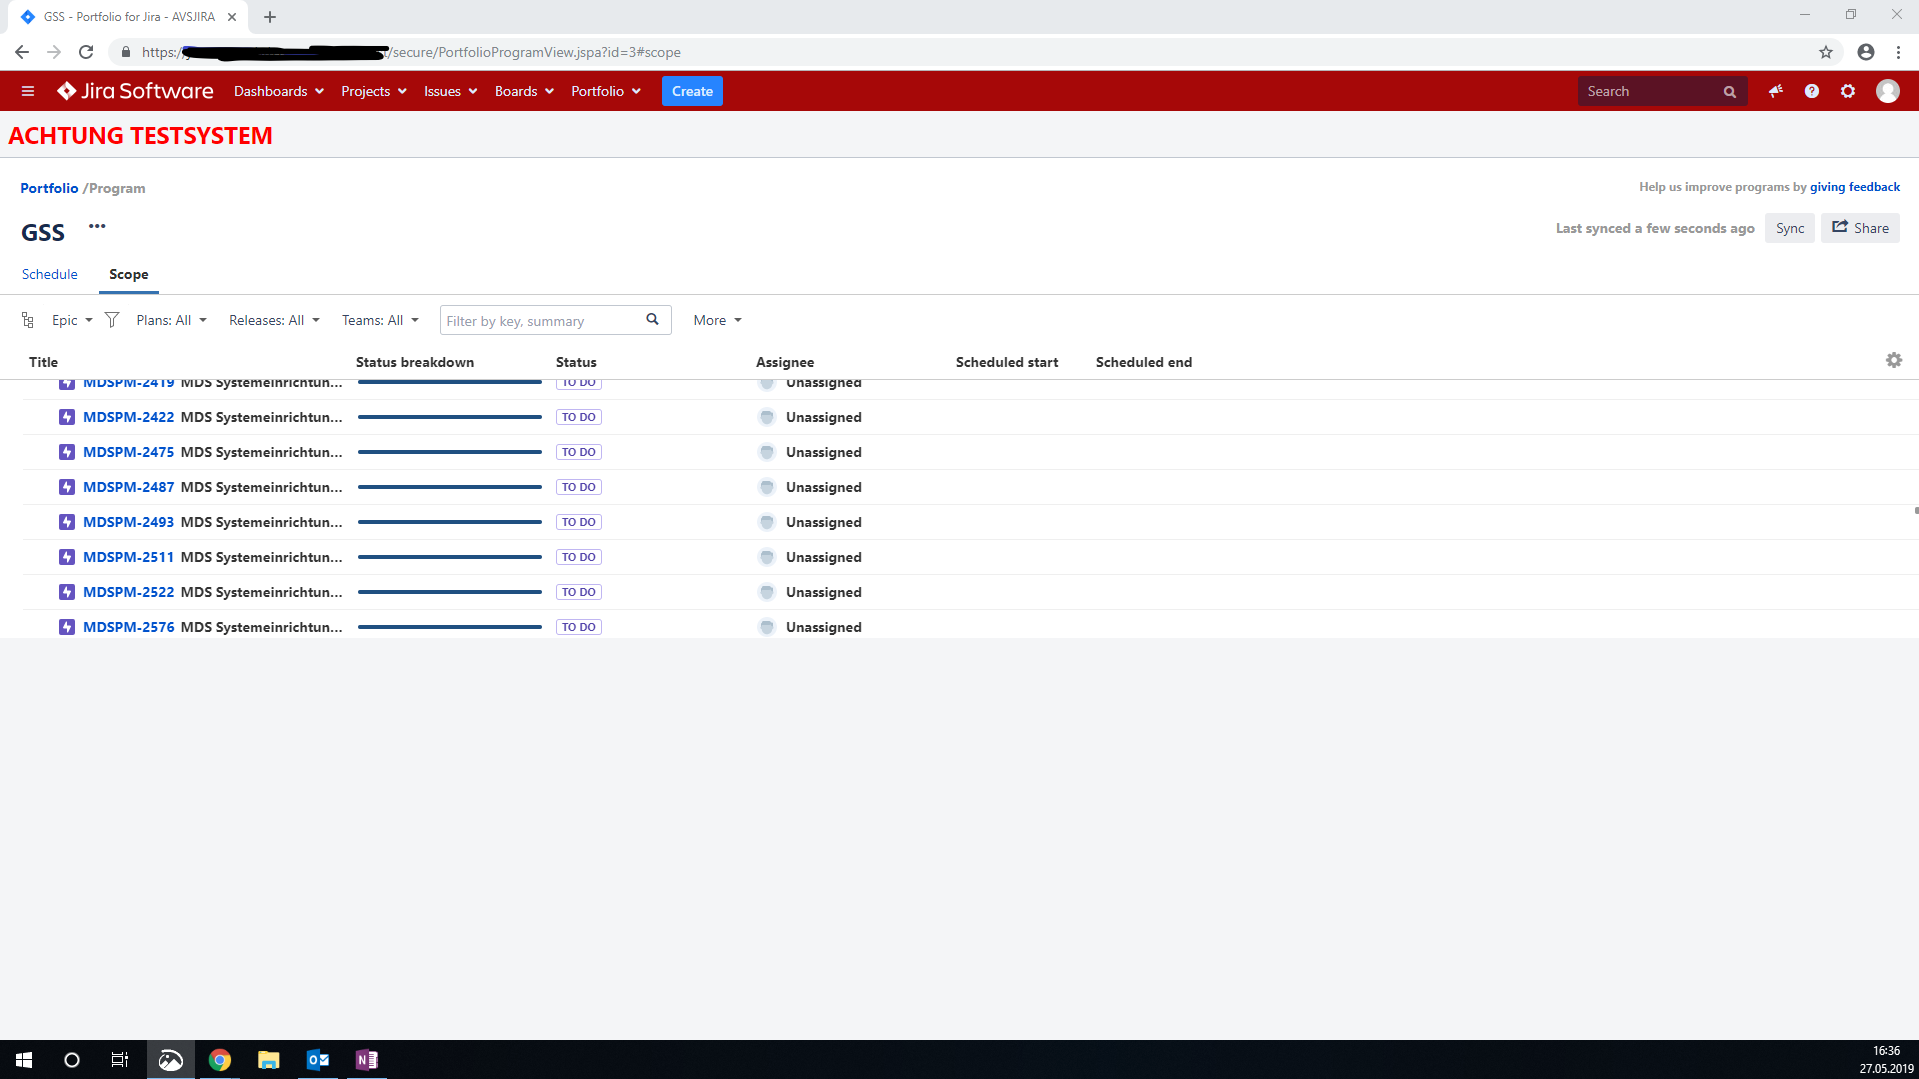Open the help question mark icon
Screen dimensions: 1919x1079
click(x=1811, y=91)
